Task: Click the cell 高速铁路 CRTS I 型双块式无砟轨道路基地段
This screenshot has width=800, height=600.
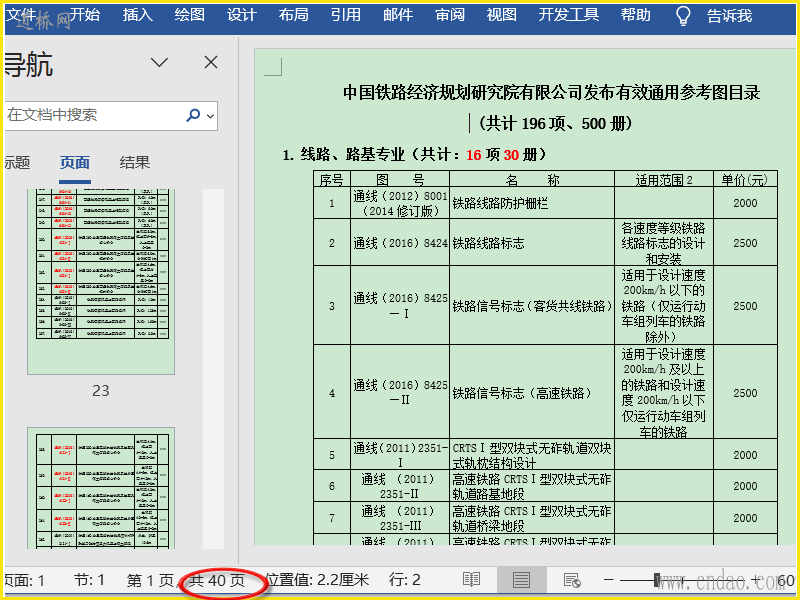Action: coord(532,486)
